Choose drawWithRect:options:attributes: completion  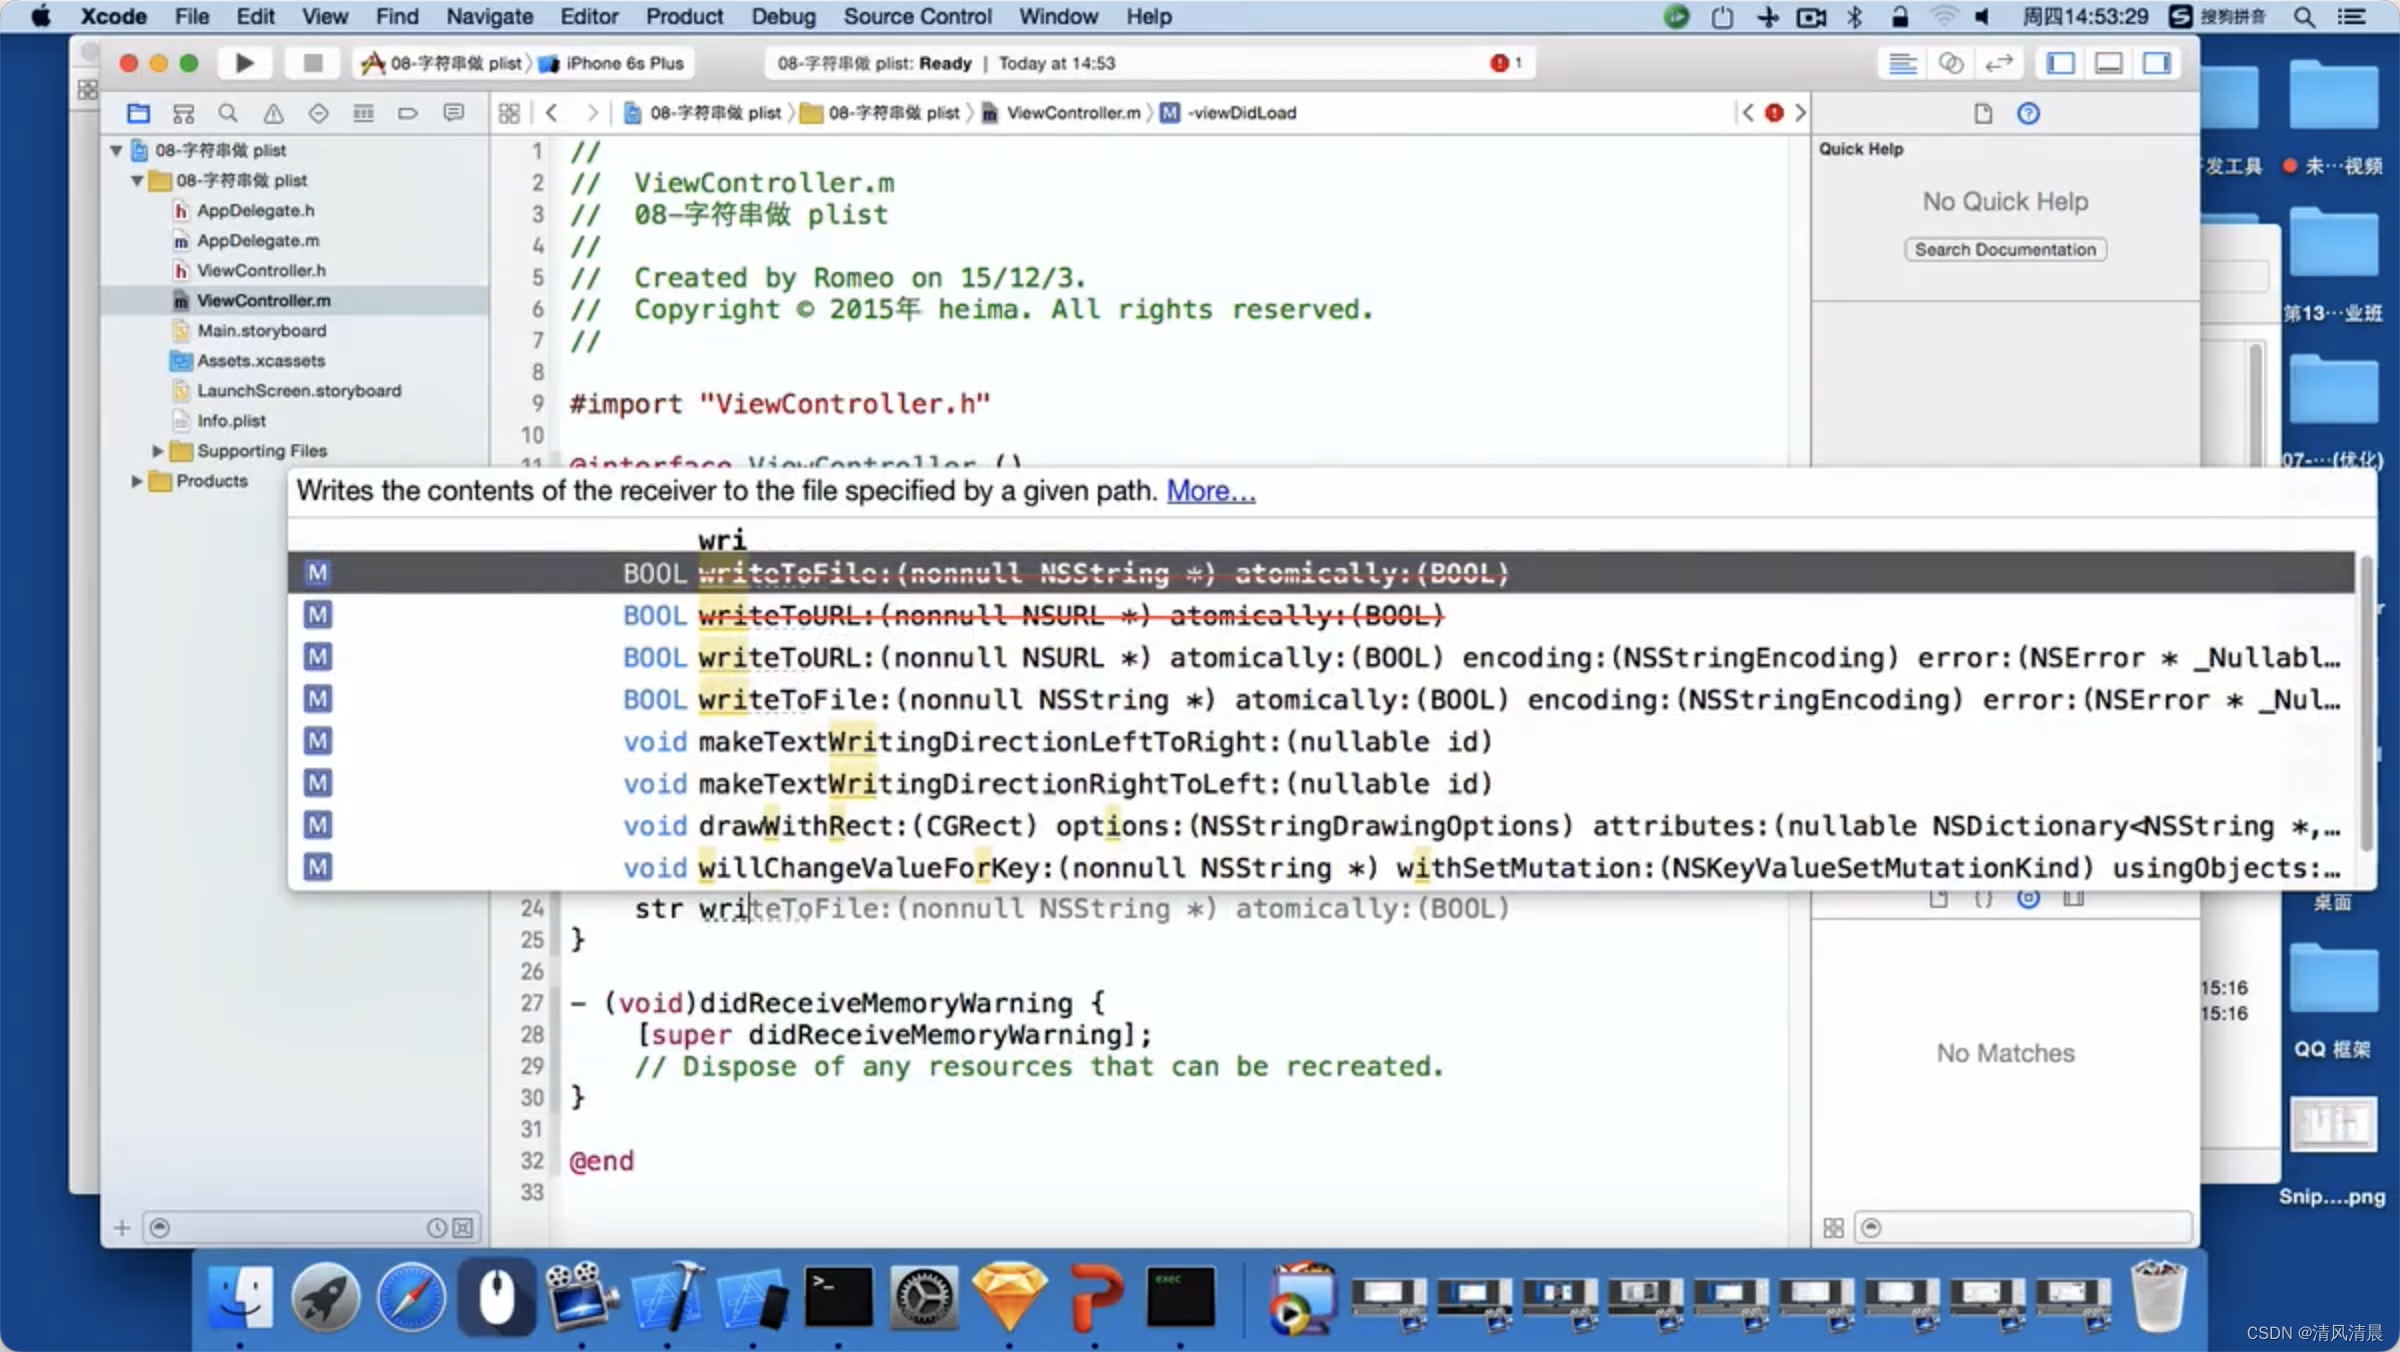(1322, 825)
